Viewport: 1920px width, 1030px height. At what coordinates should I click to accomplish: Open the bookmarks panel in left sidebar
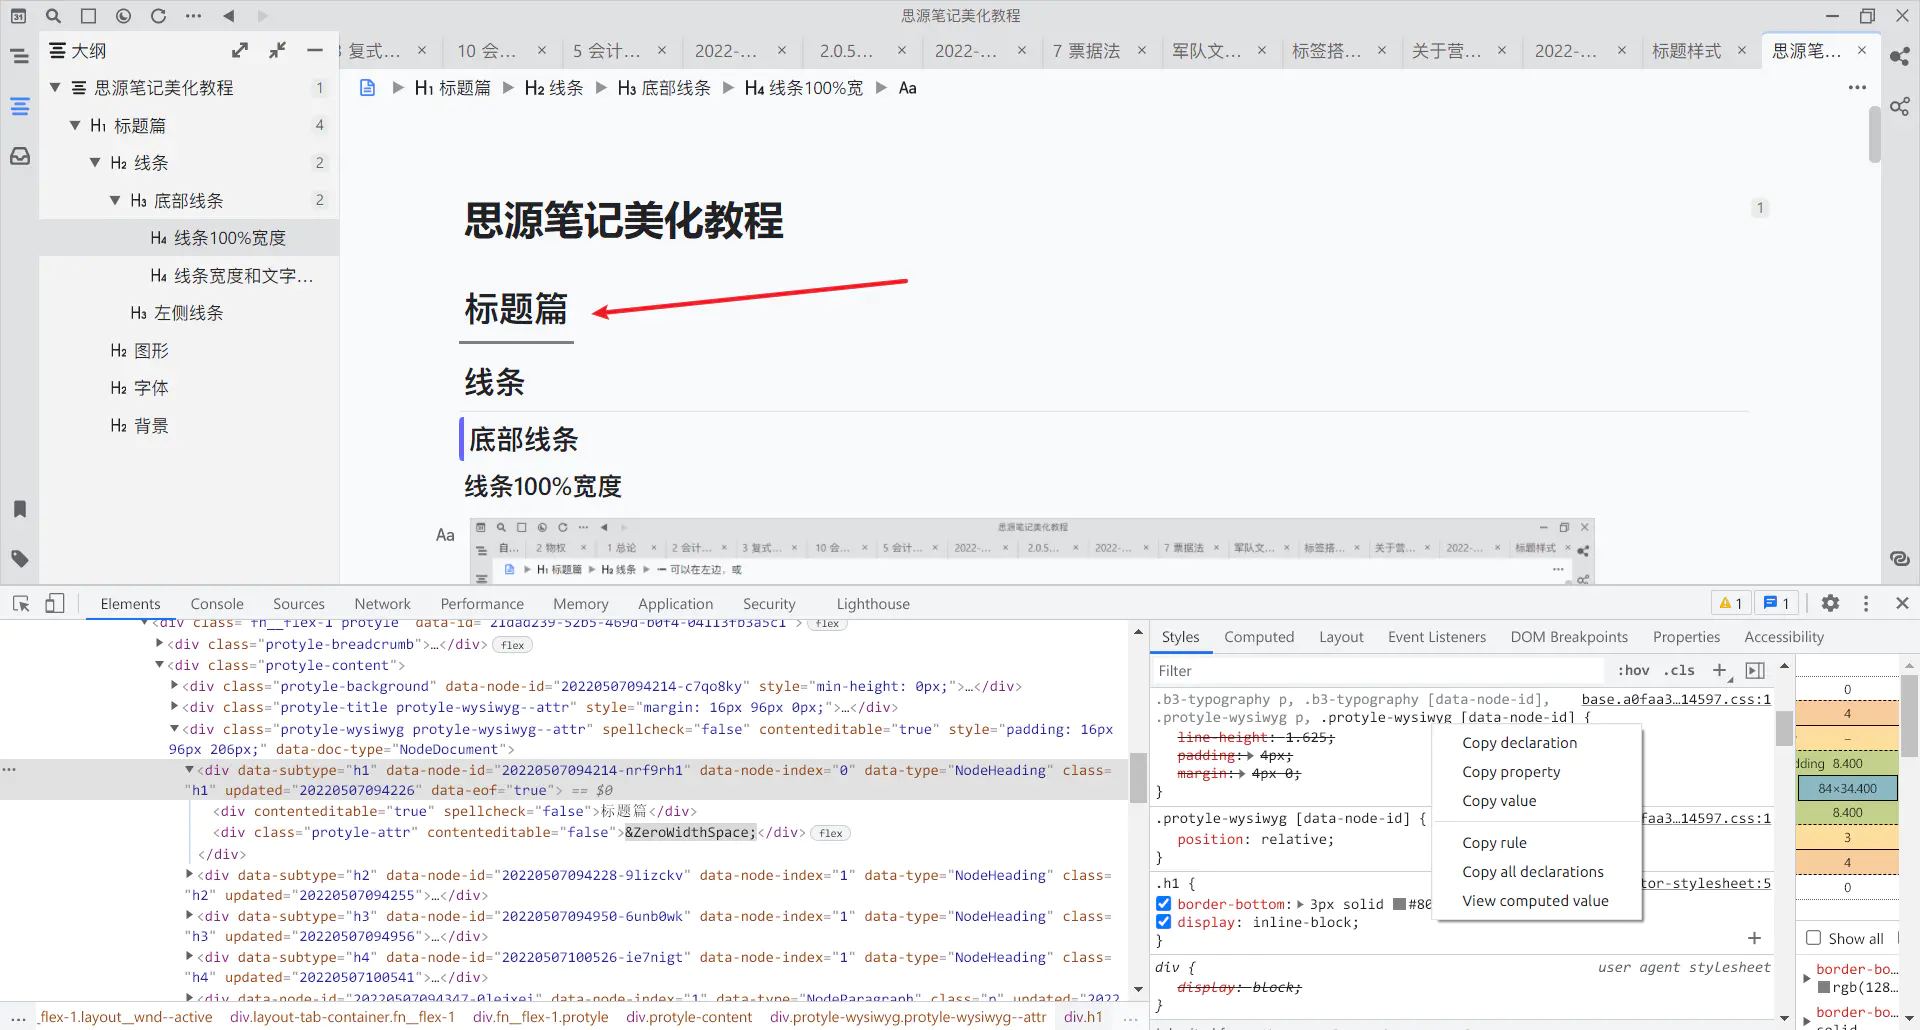click(x=20, y=509)
